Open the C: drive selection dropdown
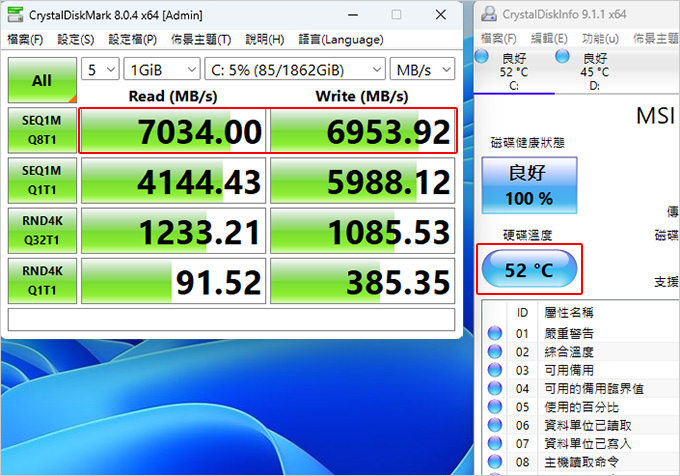 coord(295,69)
